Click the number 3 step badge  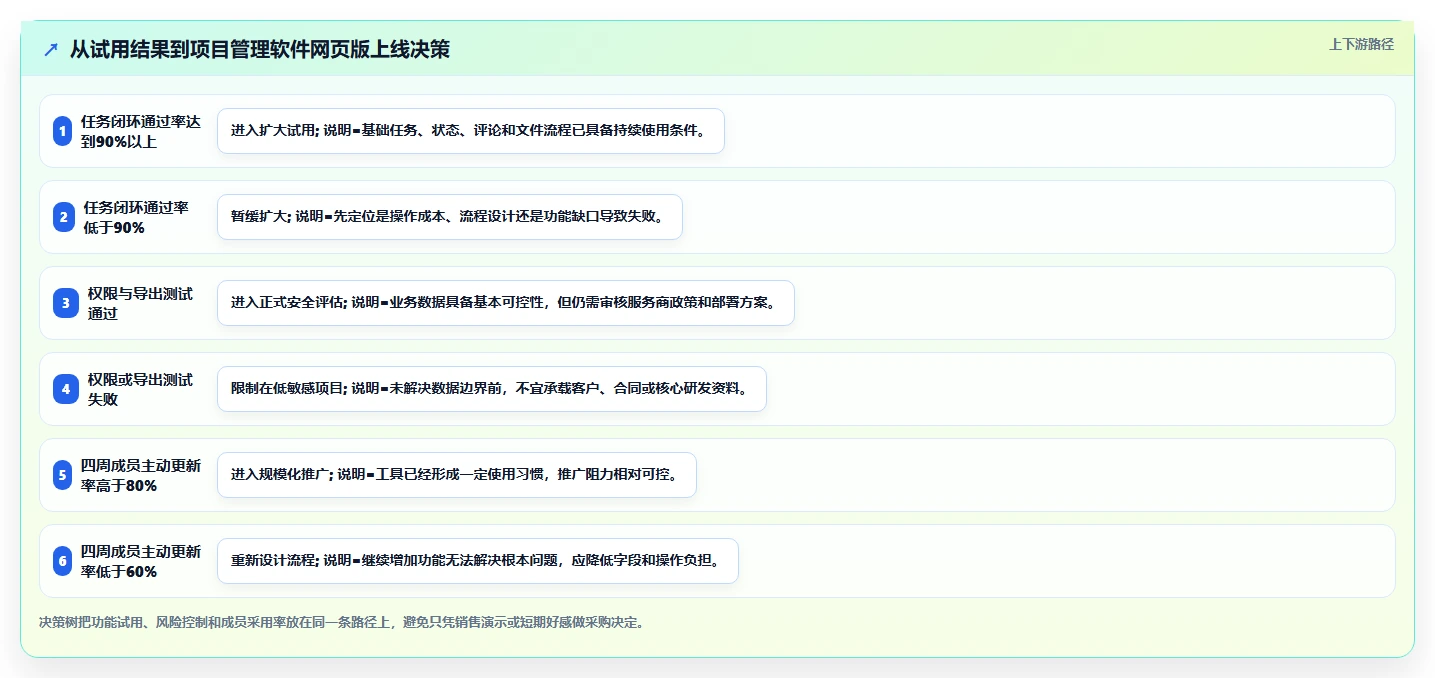66,303
